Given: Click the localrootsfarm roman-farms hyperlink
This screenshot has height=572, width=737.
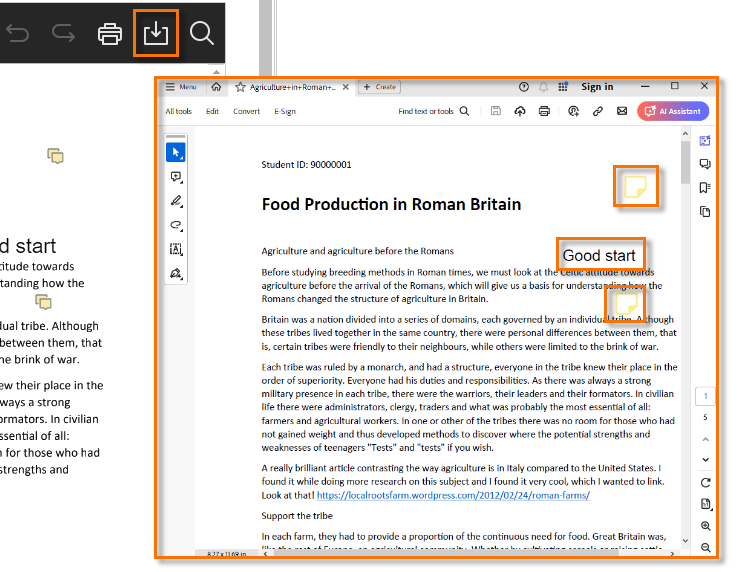Looking at the screenshot, I should (x=453, y=495).
